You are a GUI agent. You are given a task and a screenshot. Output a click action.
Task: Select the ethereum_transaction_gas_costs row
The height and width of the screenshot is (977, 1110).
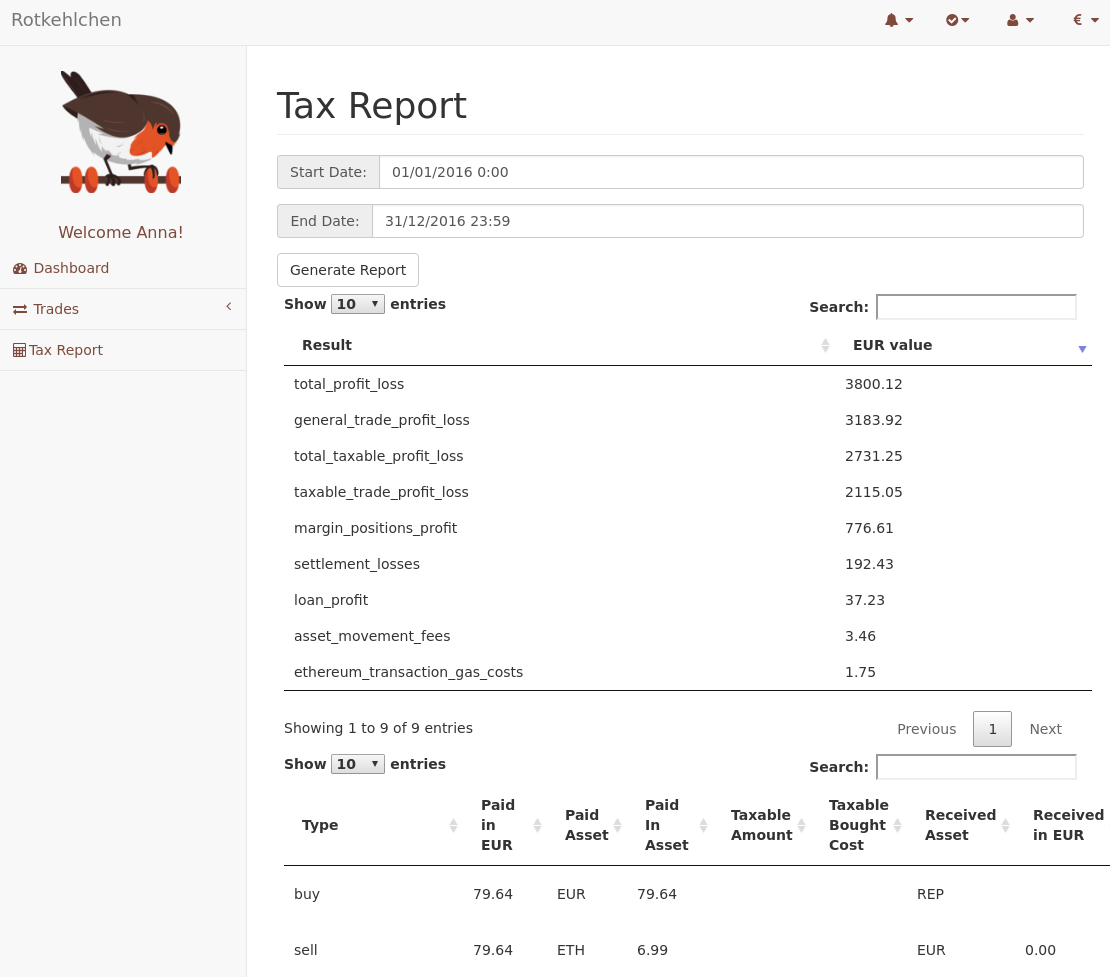pos(687,673)
